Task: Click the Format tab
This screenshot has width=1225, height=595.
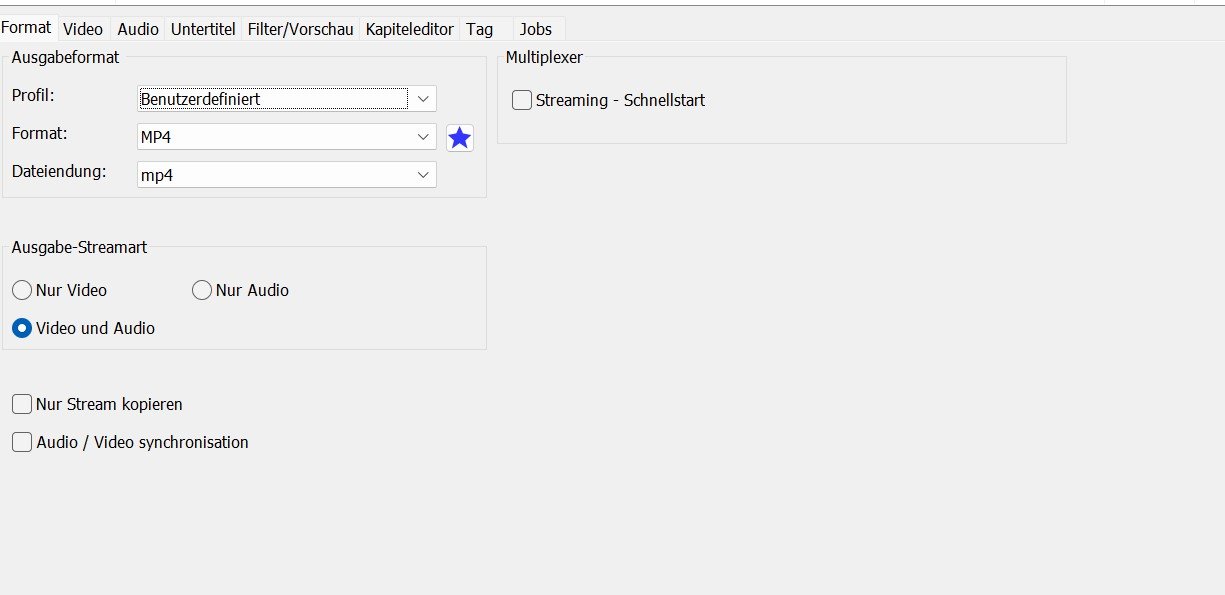Action: pyautogui.click(x=27, y=27)
